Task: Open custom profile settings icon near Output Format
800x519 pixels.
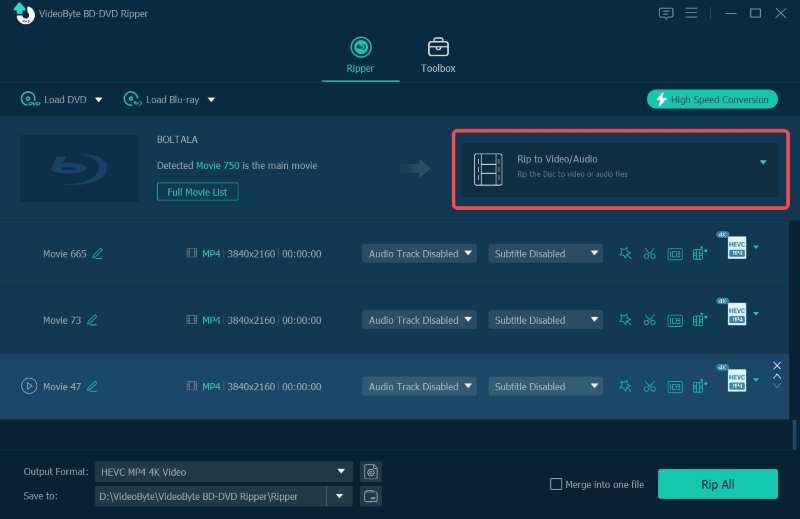Action: pyautogui.click(x=371, y=472)
